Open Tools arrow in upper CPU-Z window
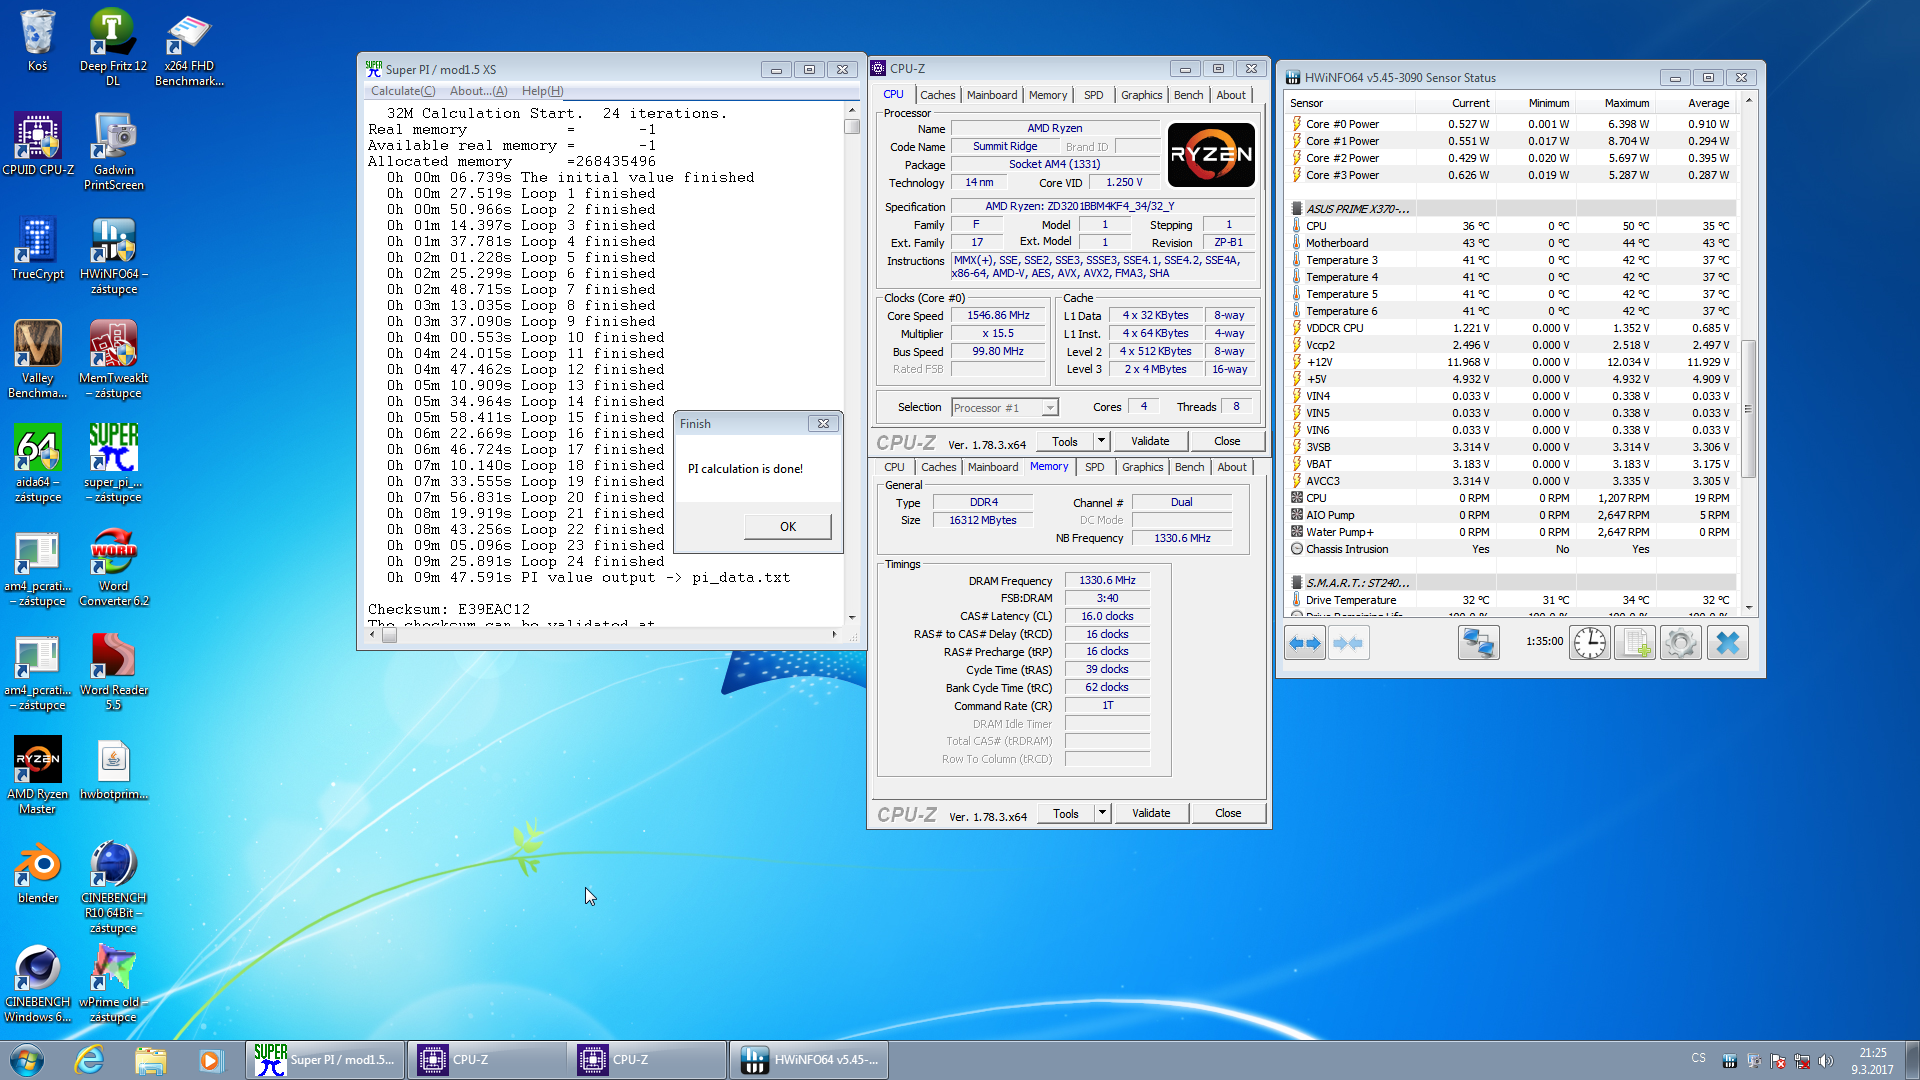The height and width of the screenshot is (1080, 1920). tap(1101, 441)
